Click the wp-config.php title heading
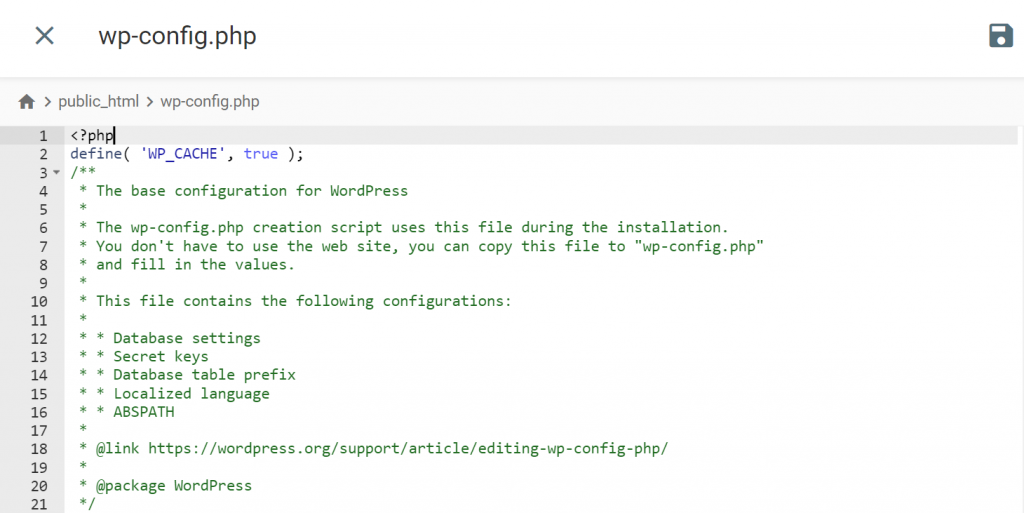Viewport: 1024px width, 513px height. click(x=177, y=36)
